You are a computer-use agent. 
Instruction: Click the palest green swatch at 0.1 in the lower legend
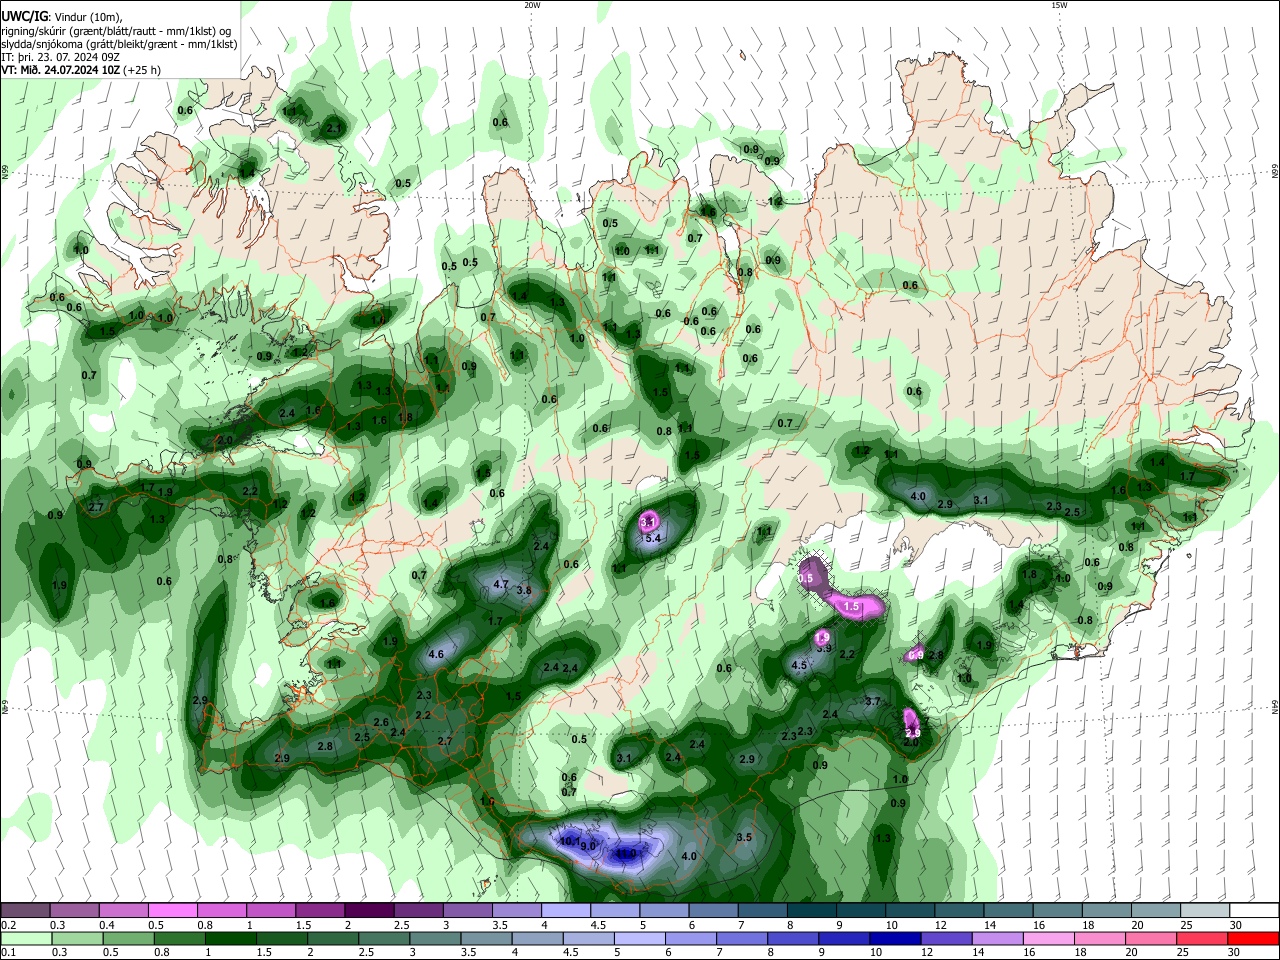25,938
